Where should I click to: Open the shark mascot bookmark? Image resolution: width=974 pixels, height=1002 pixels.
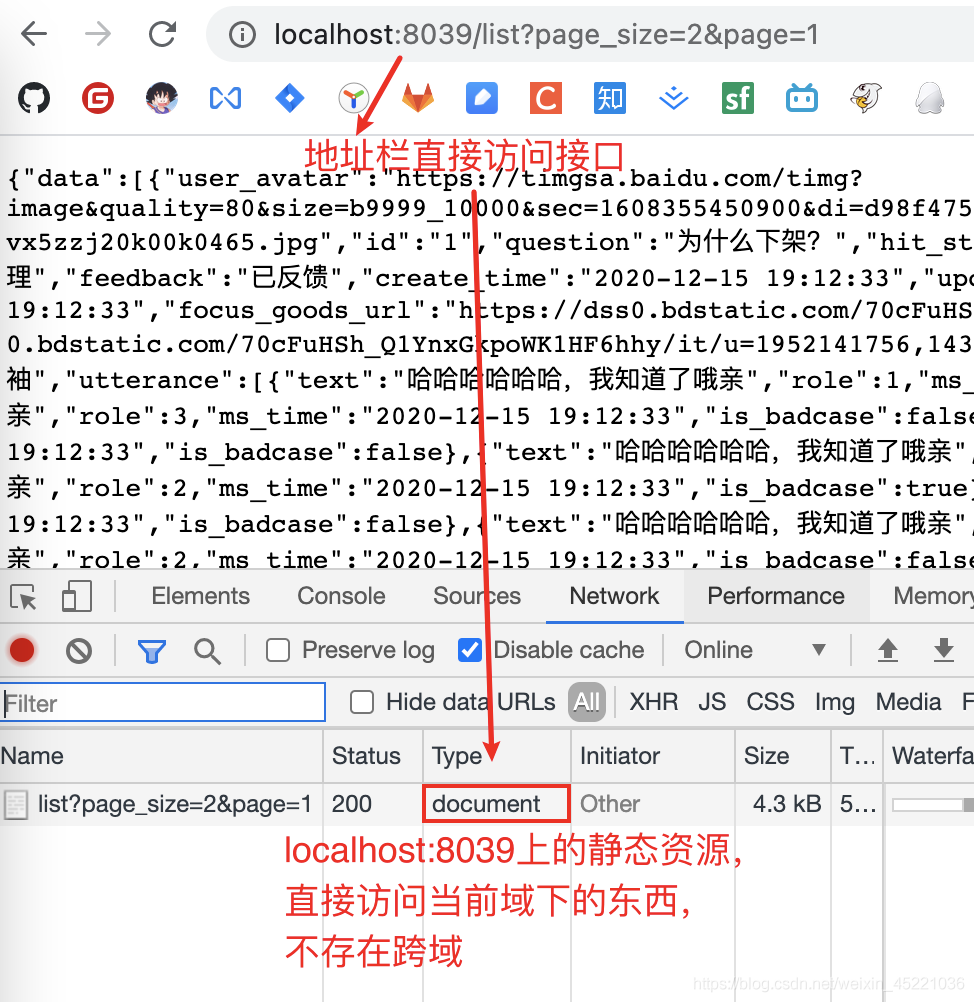point(865,98)
